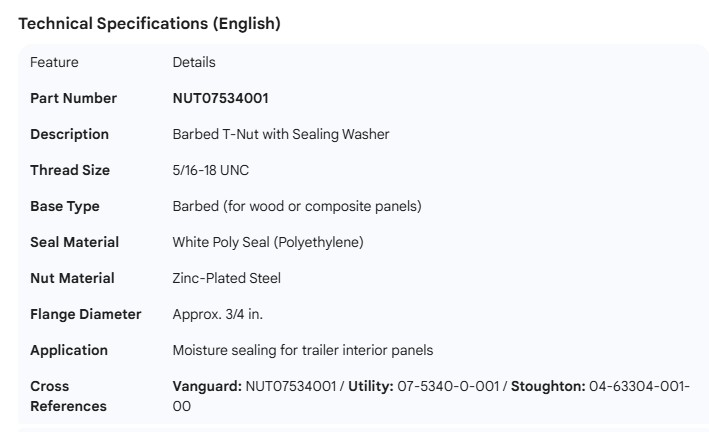Viewport: 709px width, 432px height.
Task: Click the Technical Specifications (English) heading
Action: [149, 24]
